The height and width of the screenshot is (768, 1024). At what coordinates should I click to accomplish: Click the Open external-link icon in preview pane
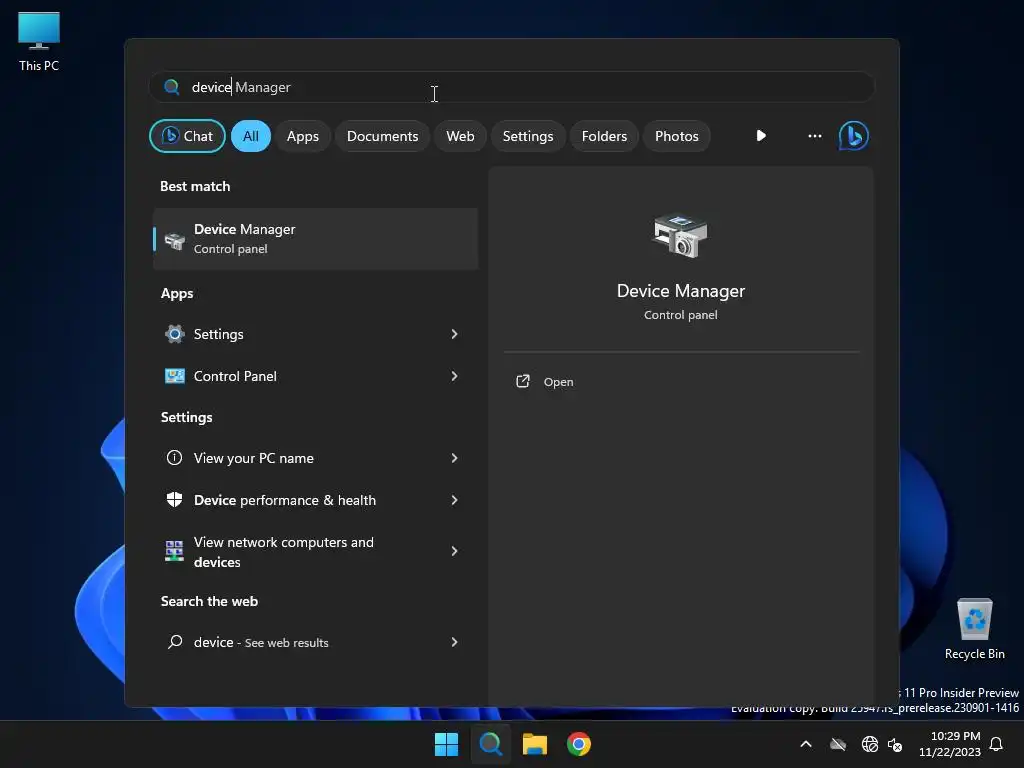pyautogui.click(x=522, y=381)
